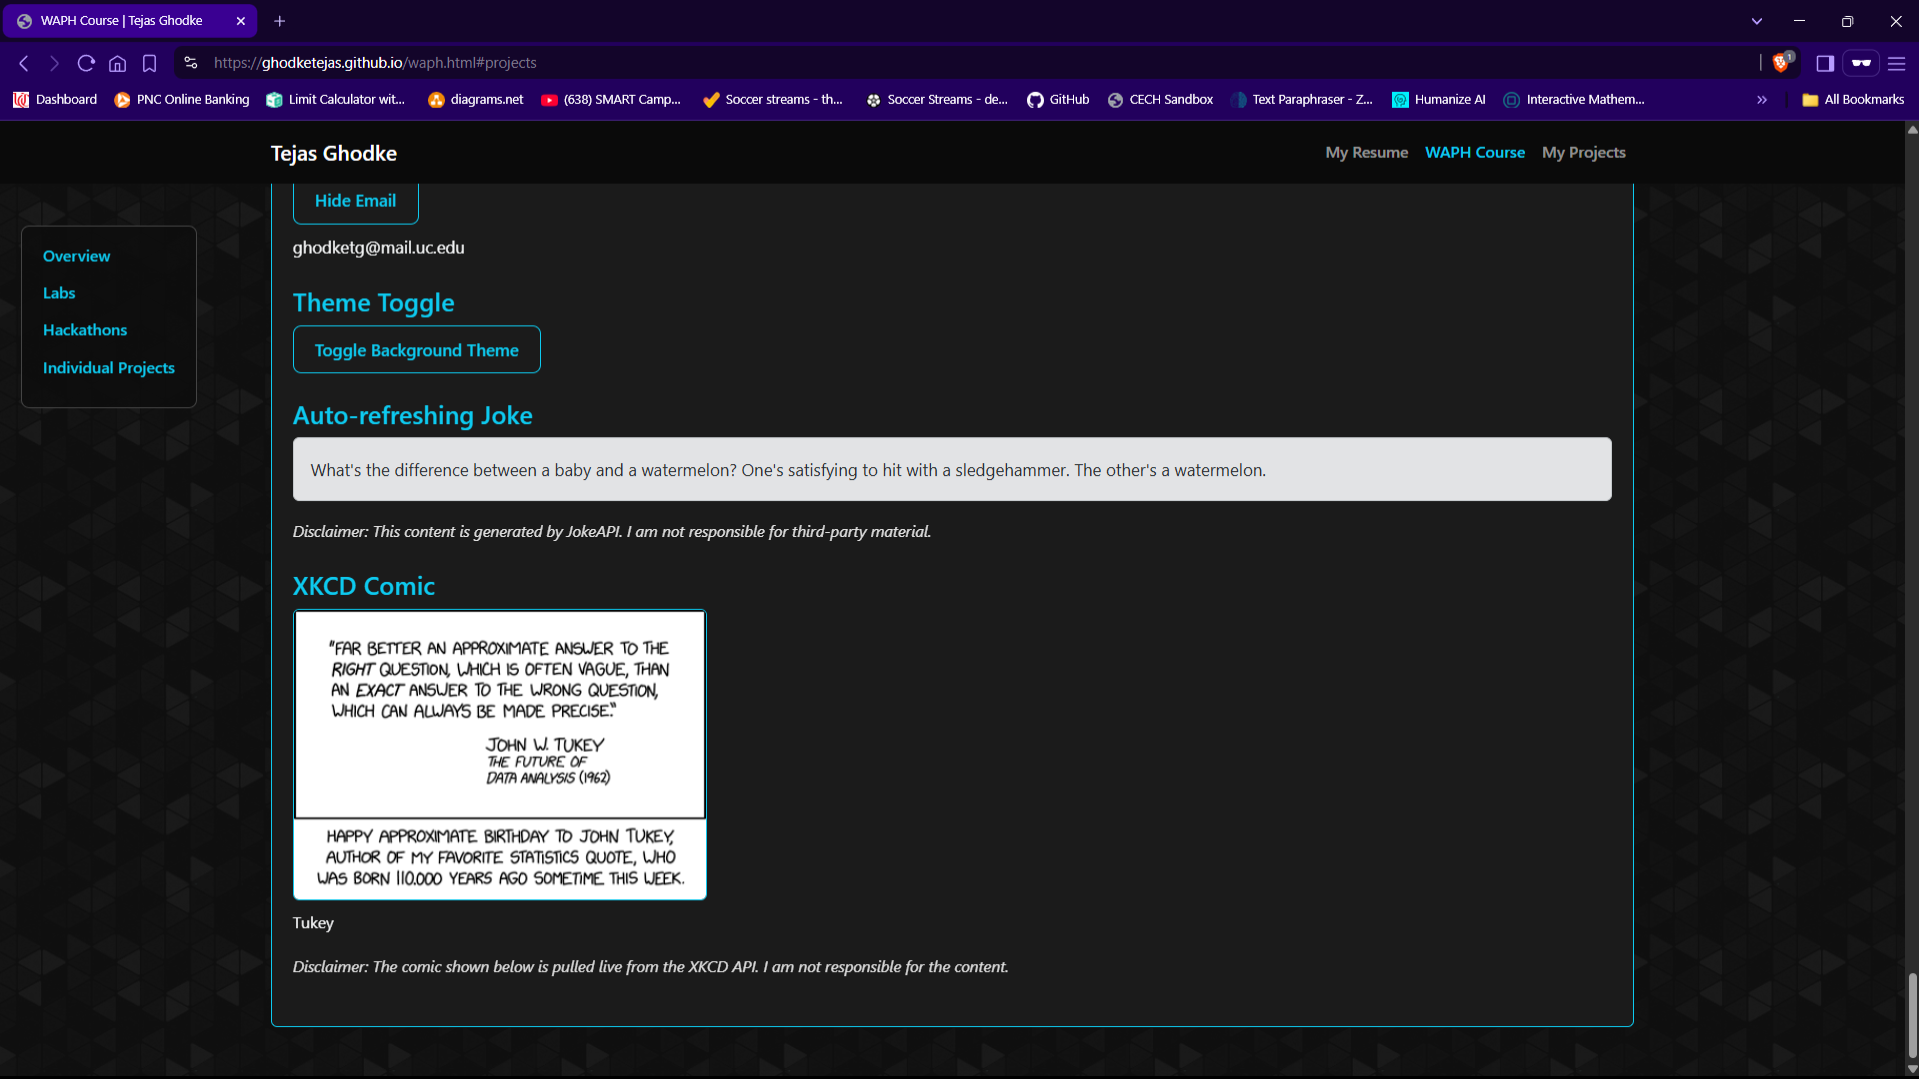Open the PNC Online Banking bookmark
Image resolution: width=1919 pixels, height=1079 pixels.
pyautogui.click(x=182, y=100)
